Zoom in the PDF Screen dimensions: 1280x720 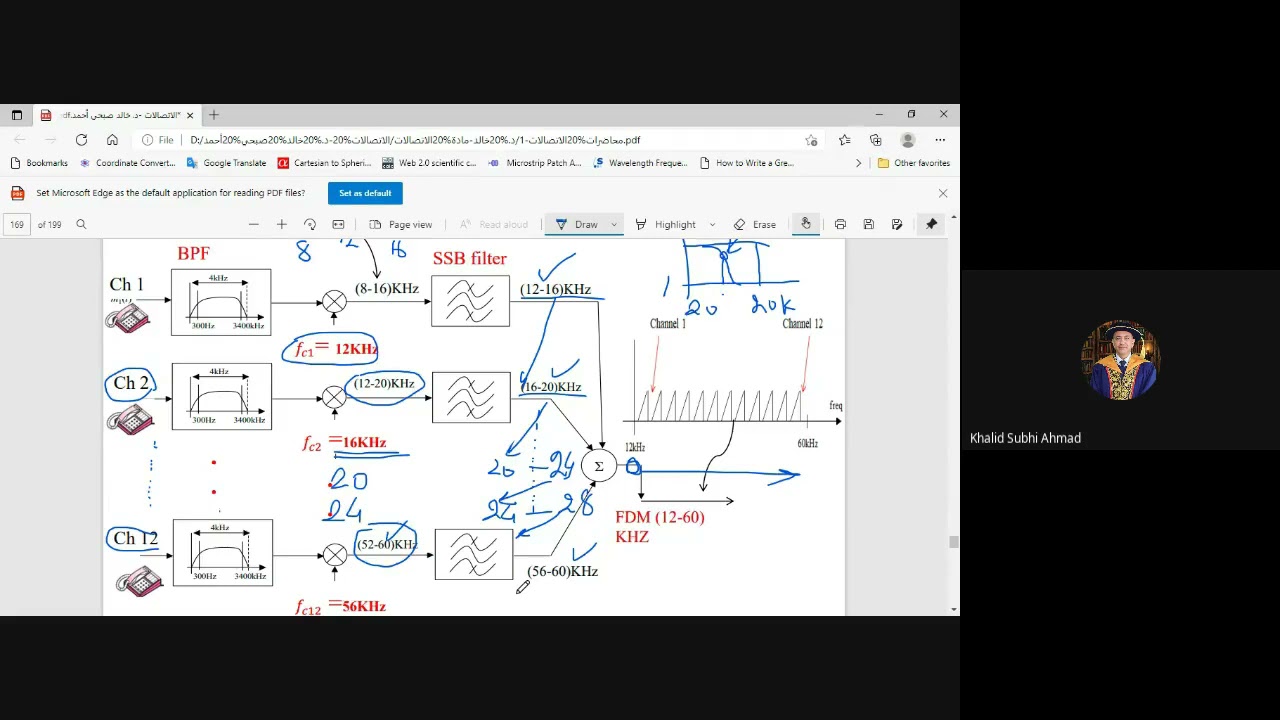(x=282, y=225)
